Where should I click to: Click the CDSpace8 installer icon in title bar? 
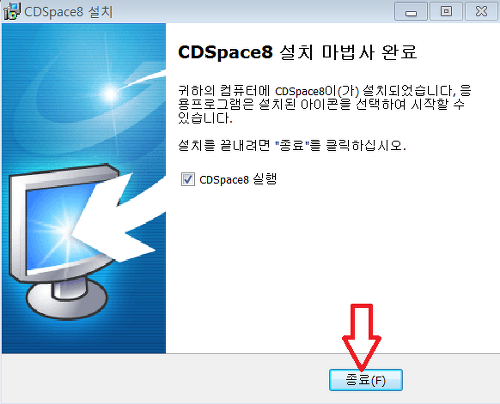click(x=12, y=11)
